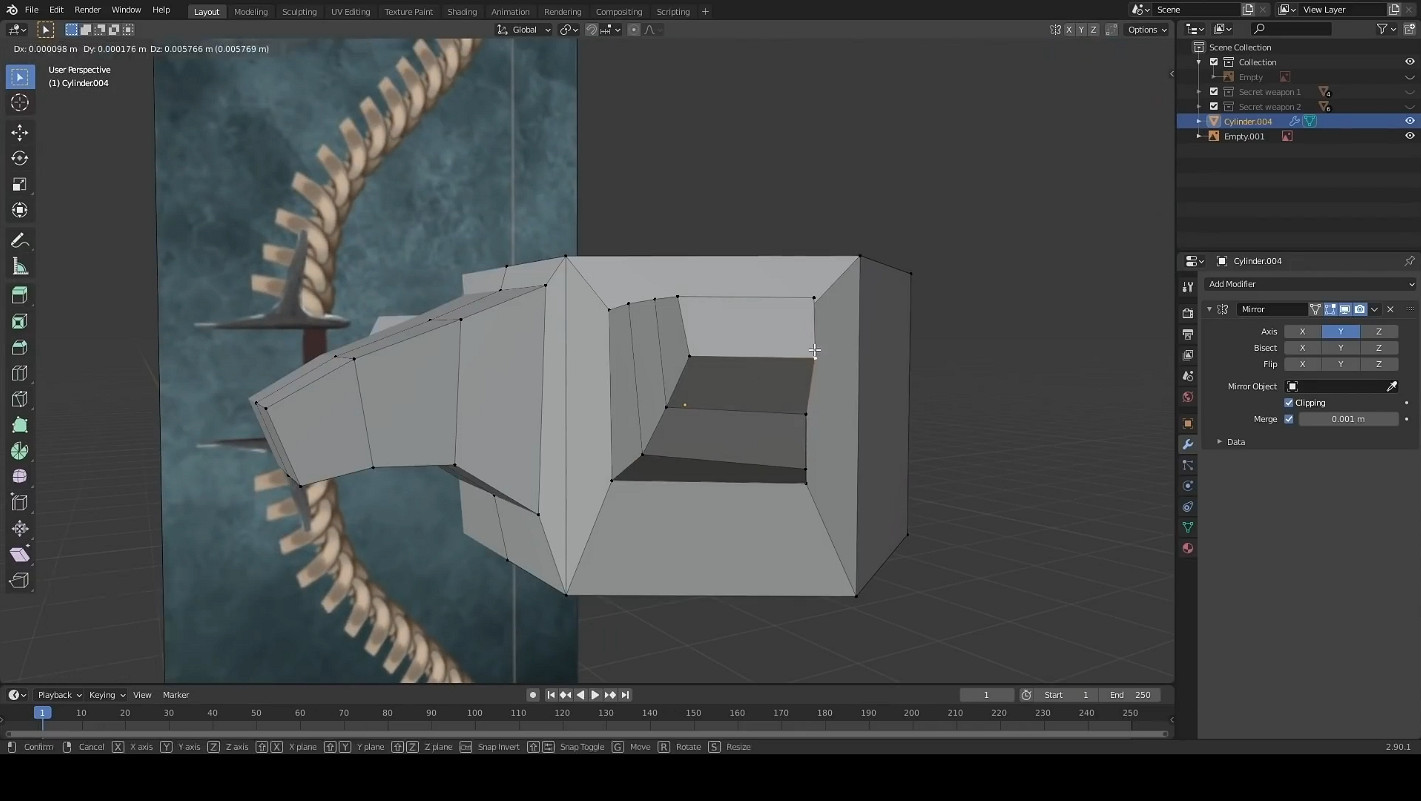The width and height of the screenshot is (1421, 801).
Task: Open the viewport Options button
Action: (x=1146, y=30)
